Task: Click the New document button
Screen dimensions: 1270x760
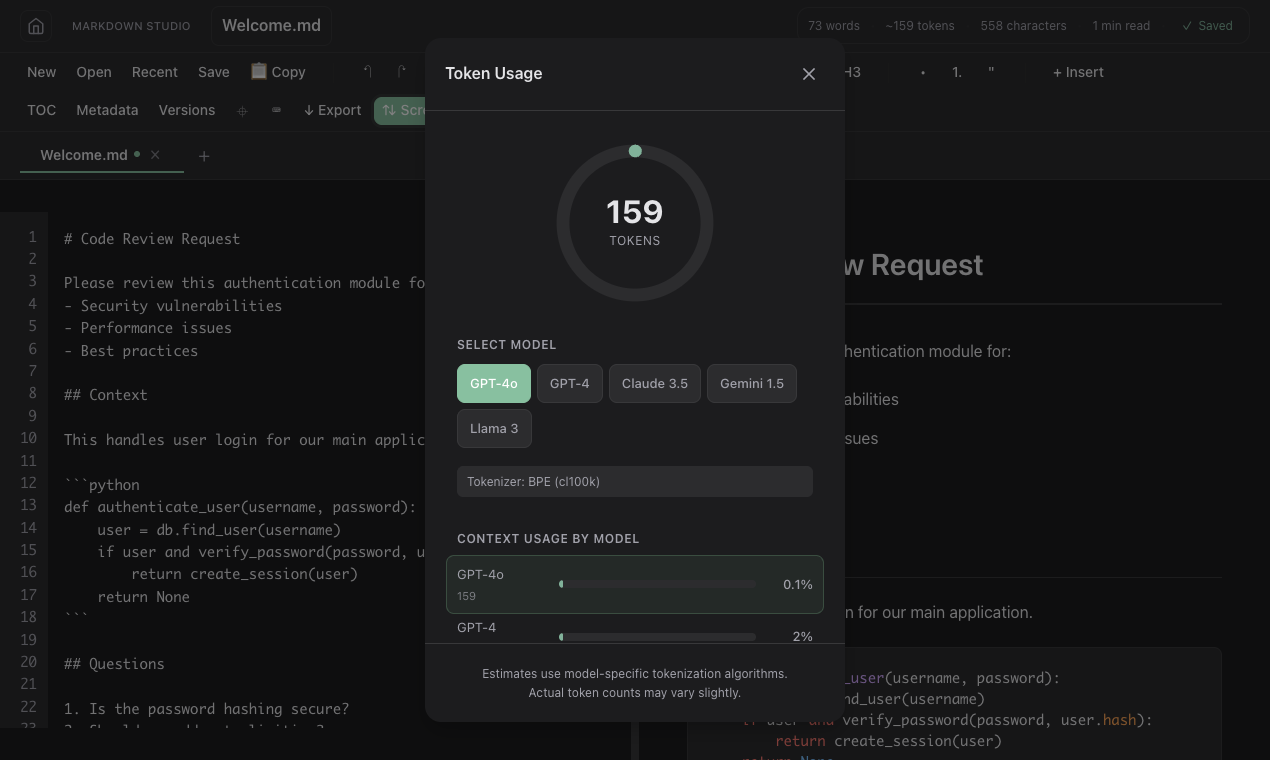Action: click(41, 71)
